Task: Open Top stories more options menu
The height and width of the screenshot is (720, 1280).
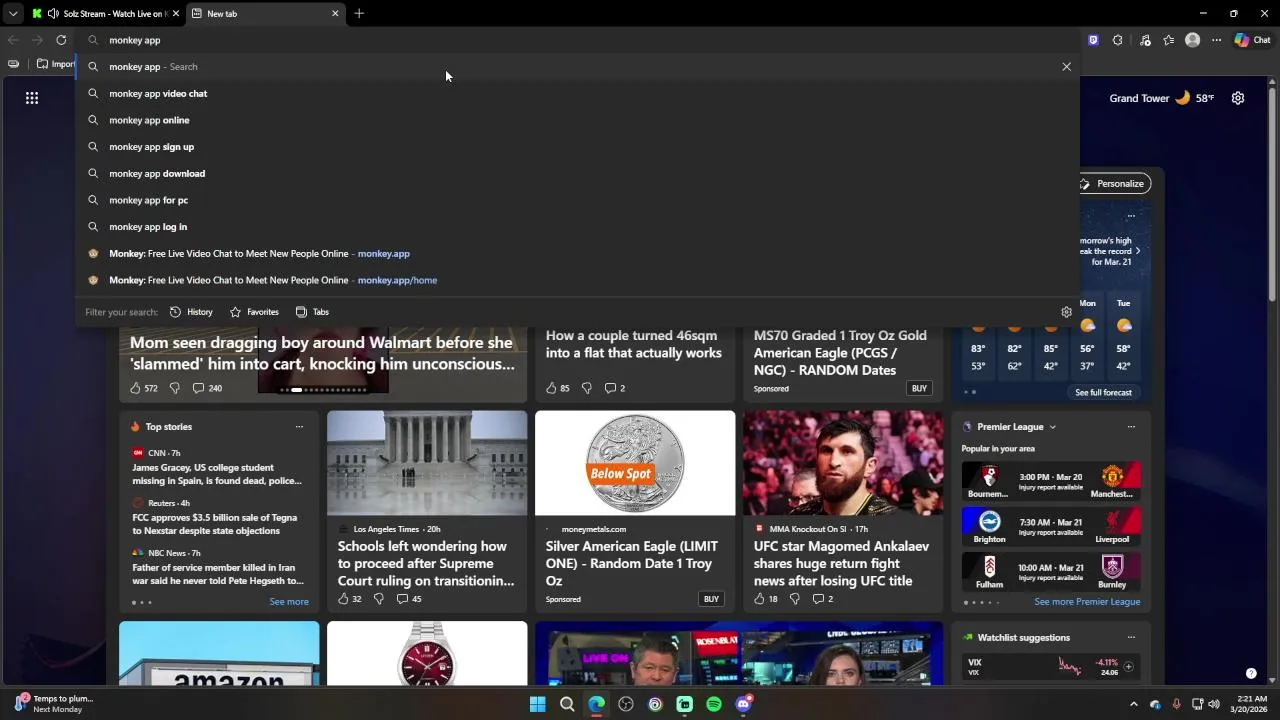Action: (299, 427)
